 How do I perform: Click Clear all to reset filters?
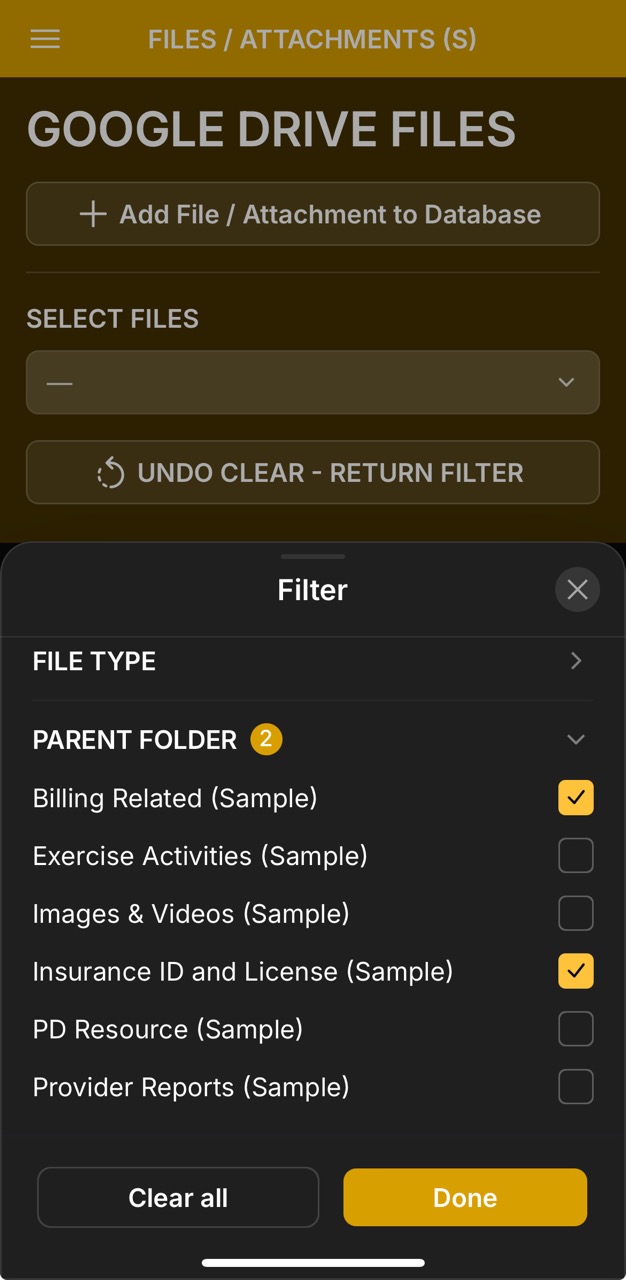178,1197
